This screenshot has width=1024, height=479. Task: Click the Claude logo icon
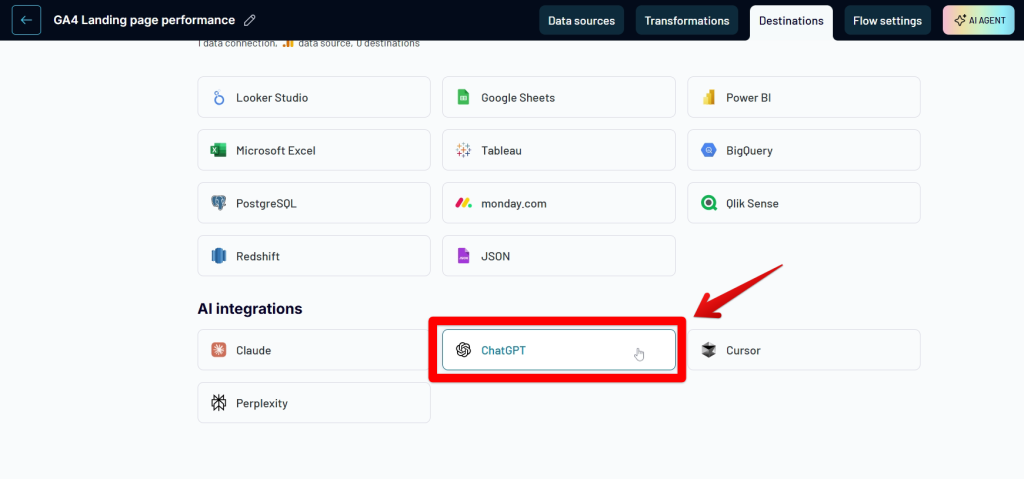tap(218, 350)
